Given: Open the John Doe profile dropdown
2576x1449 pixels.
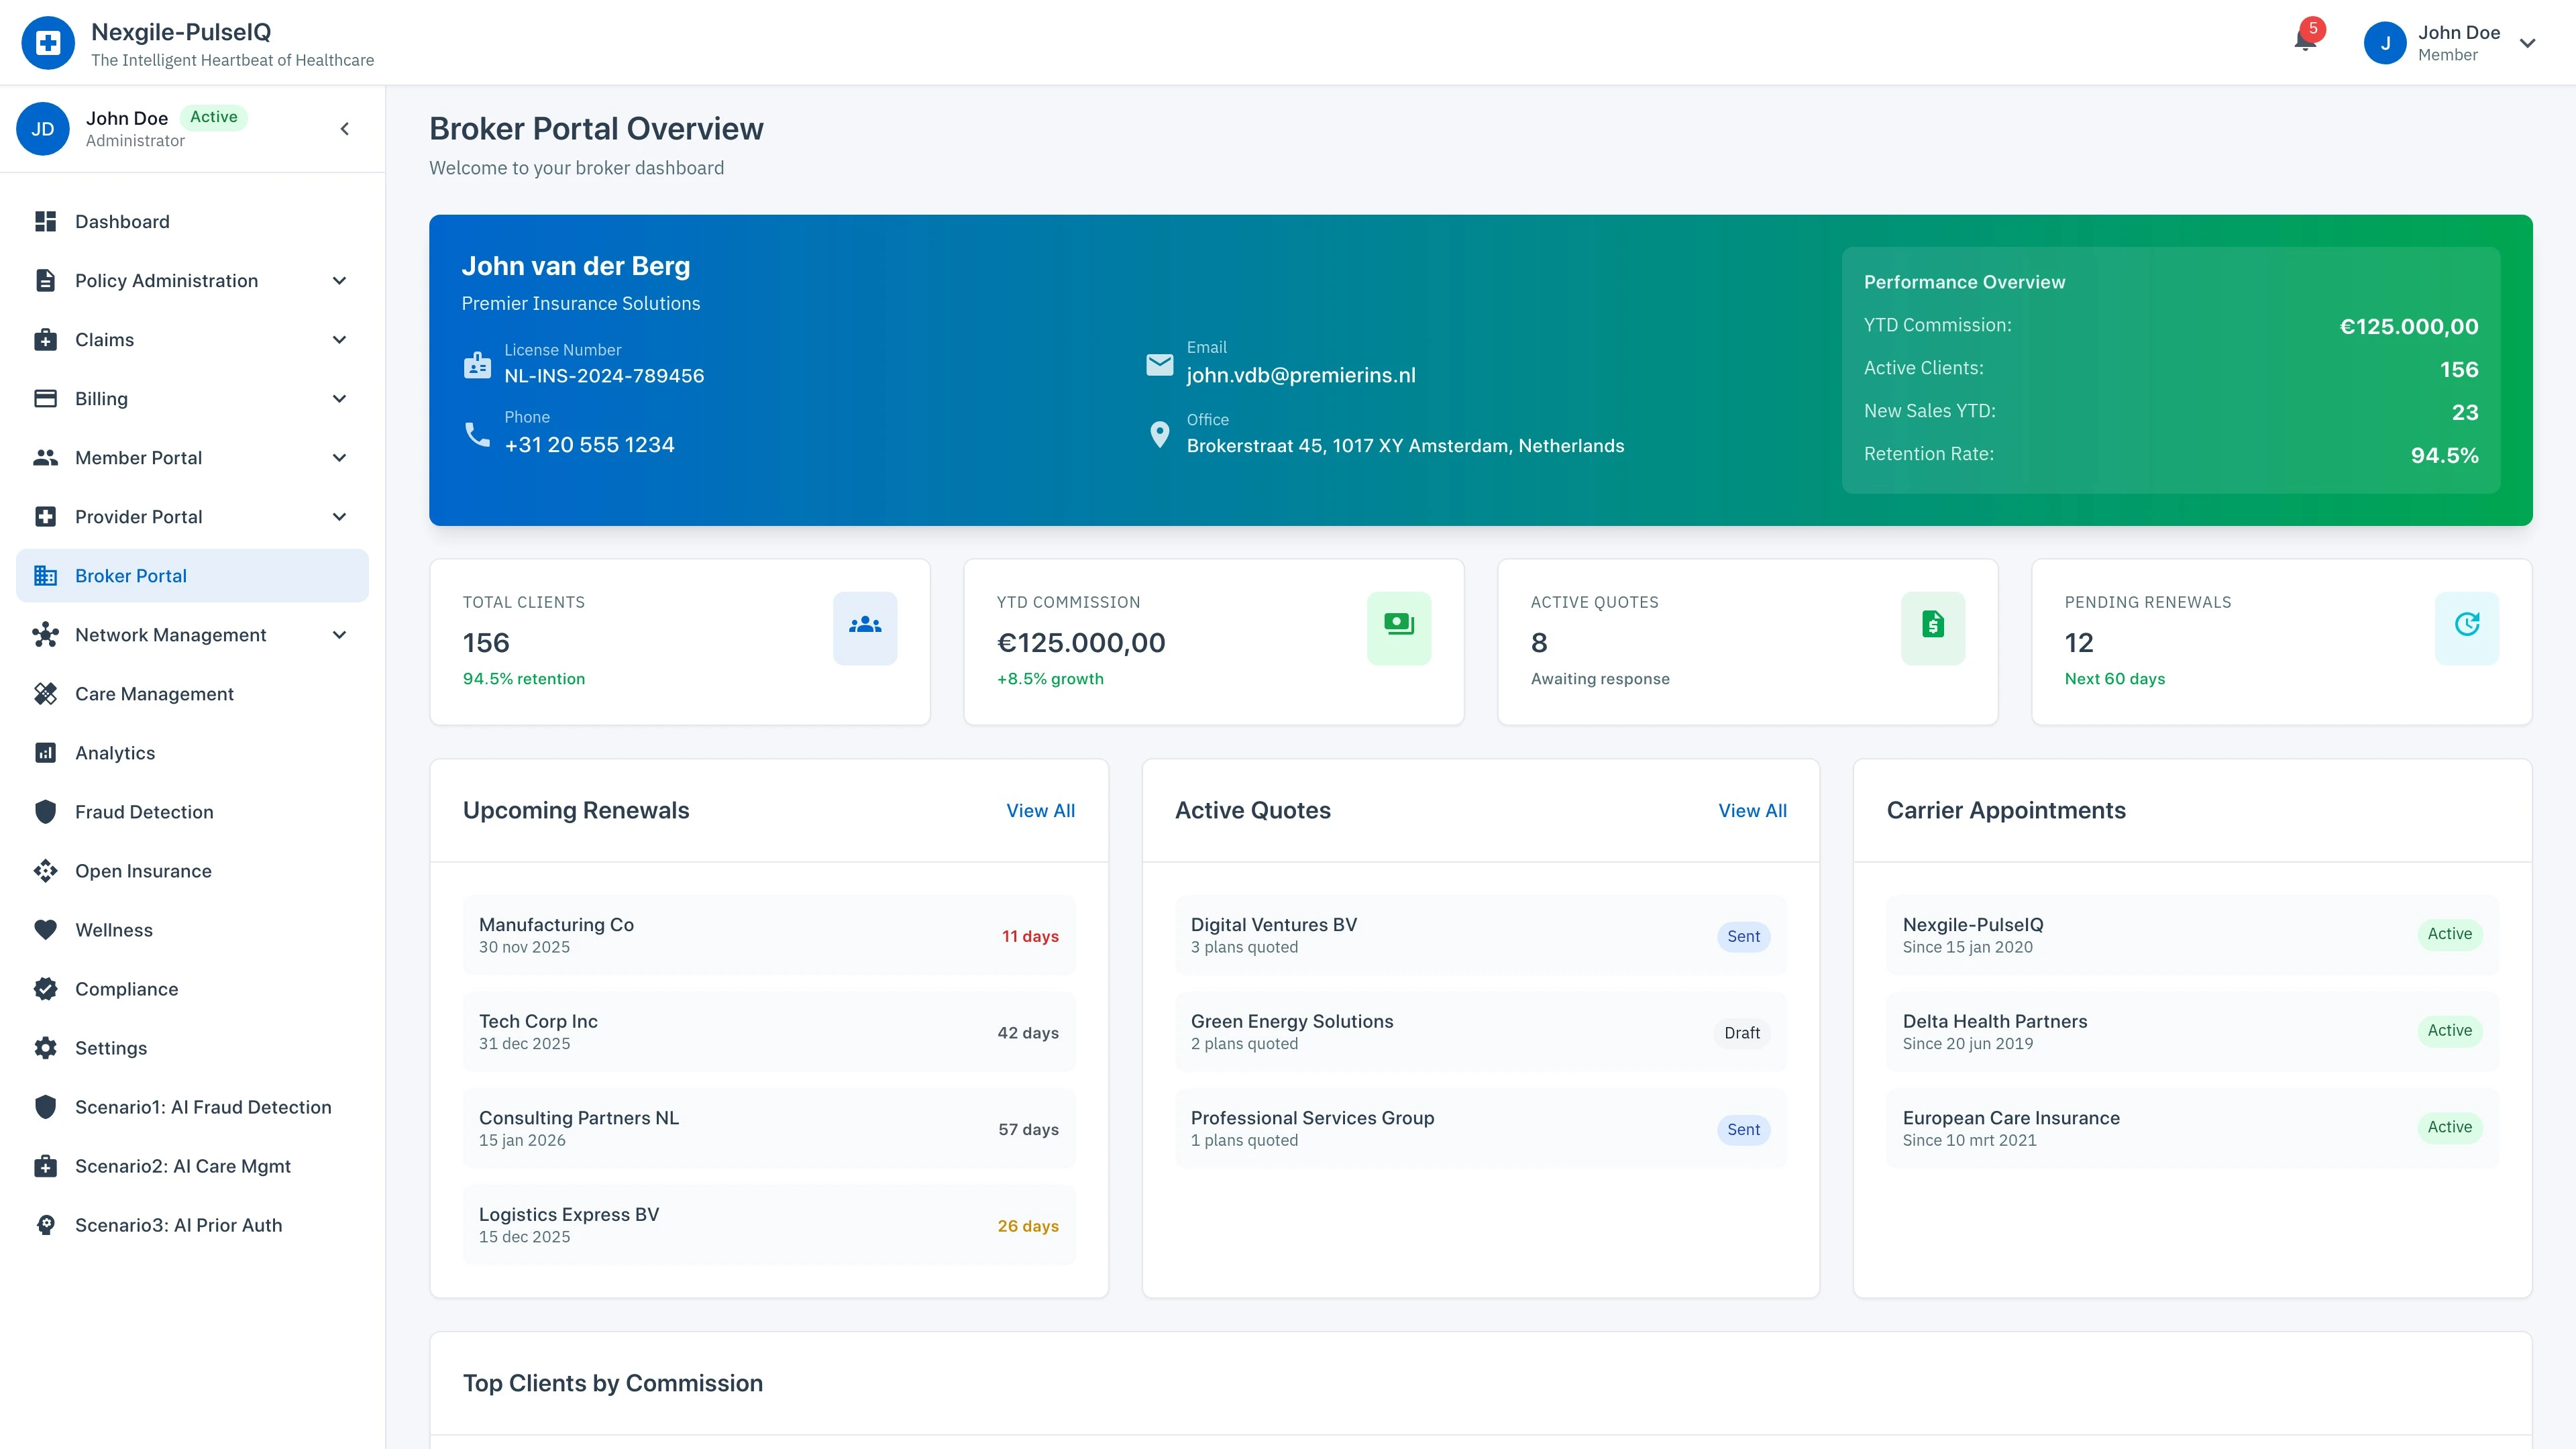Looking at the screenshot, I should [2527, 43].
